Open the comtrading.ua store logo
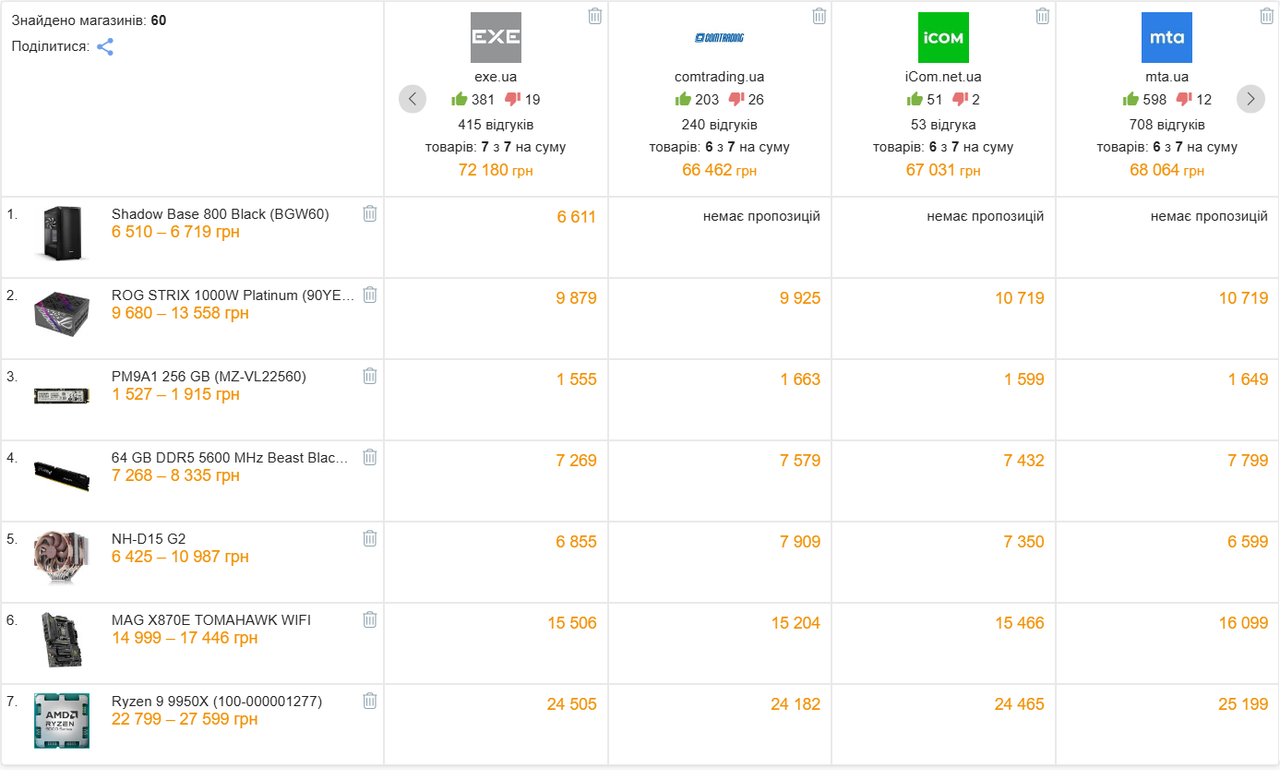Screen dimensions: 1280x770 point(719,38)
